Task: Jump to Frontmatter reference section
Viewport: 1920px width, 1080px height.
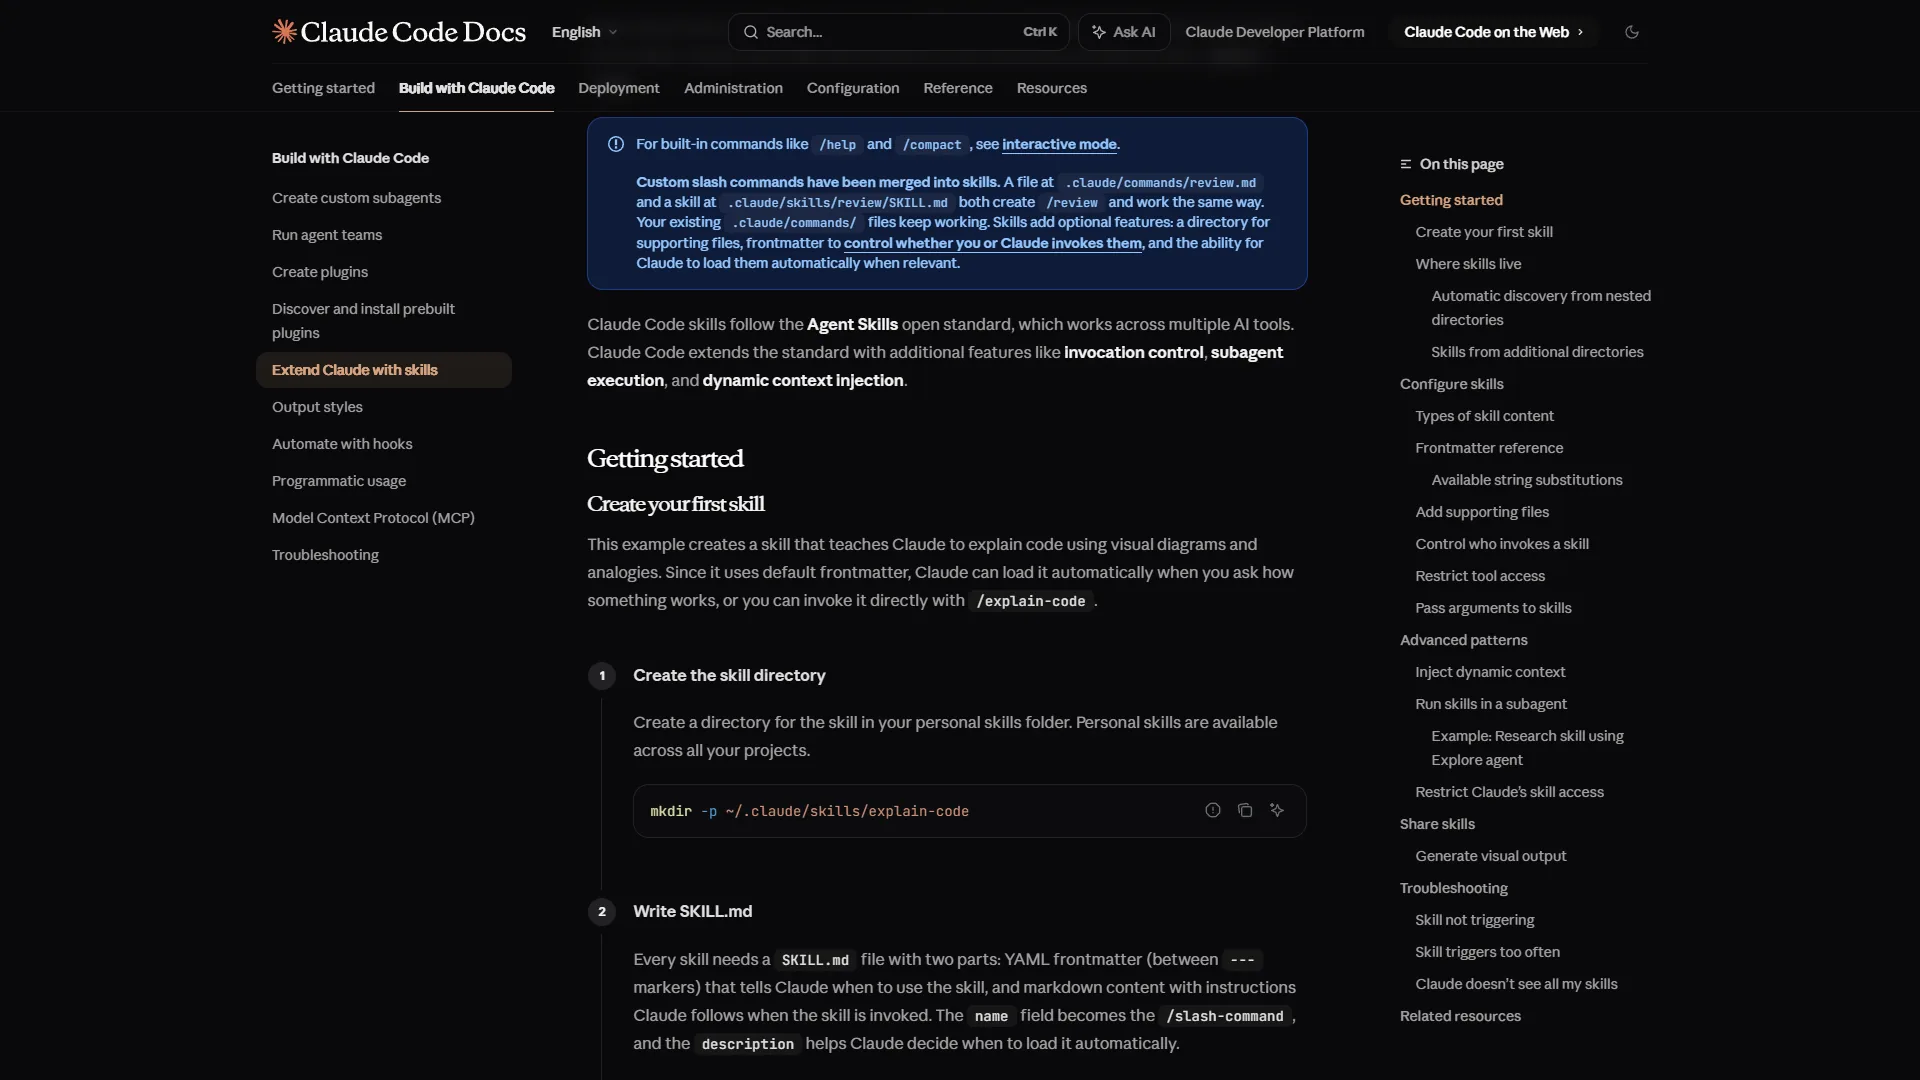Action: pos(1489,448)
